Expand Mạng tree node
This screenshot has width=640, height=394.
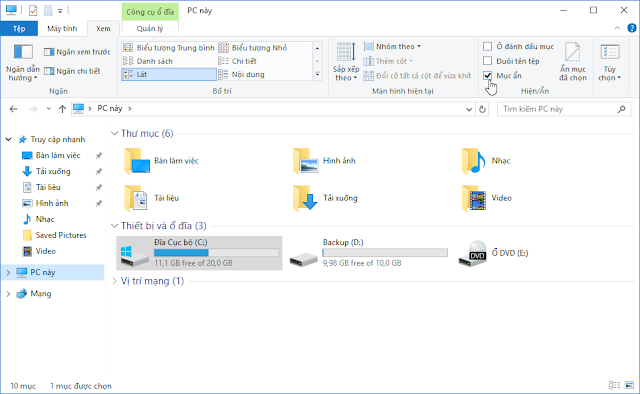pyautogui.click(x=8, y=294)
